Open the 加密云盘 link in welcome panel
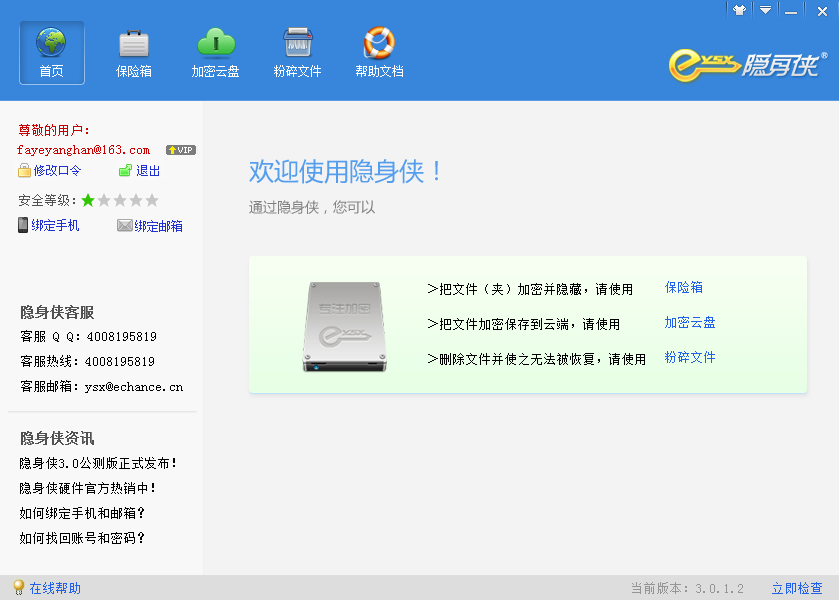The width and height of the screenshot is (839, 600). [690, 322]
